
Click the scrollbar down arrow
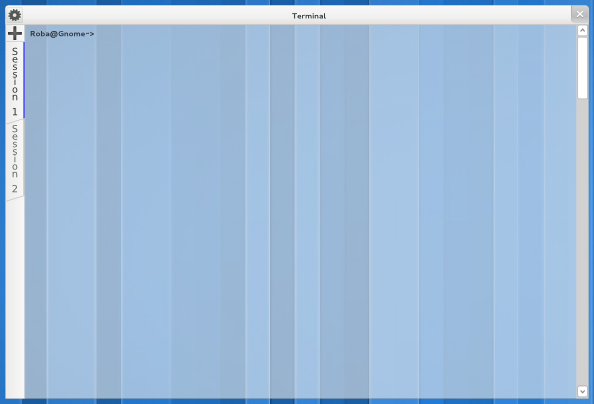(582, 391)
